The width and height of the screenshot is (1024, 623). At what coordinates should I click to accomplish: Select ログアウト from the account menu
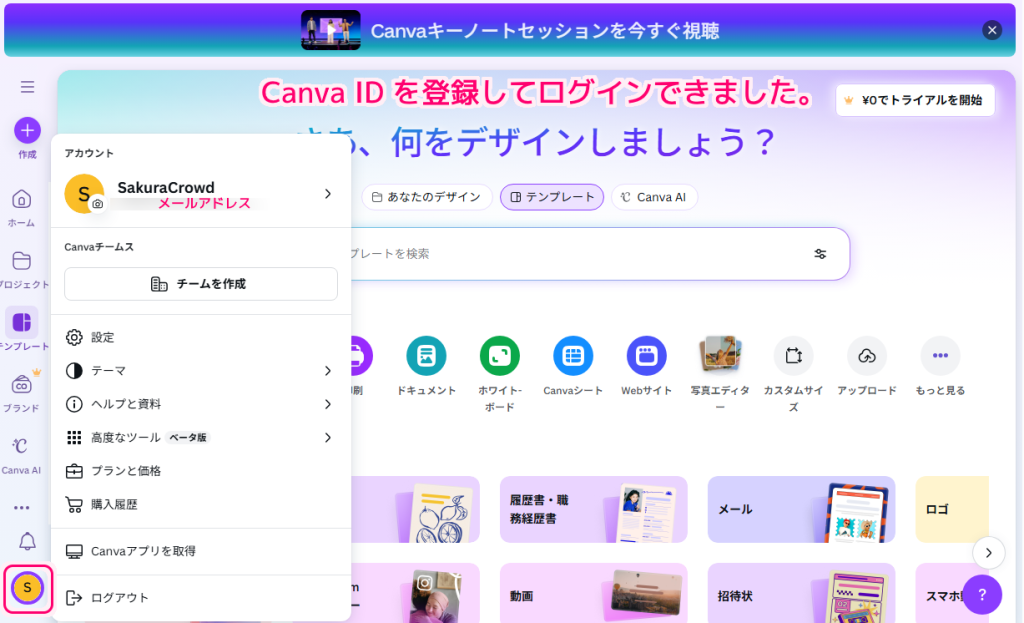point(200,597)
